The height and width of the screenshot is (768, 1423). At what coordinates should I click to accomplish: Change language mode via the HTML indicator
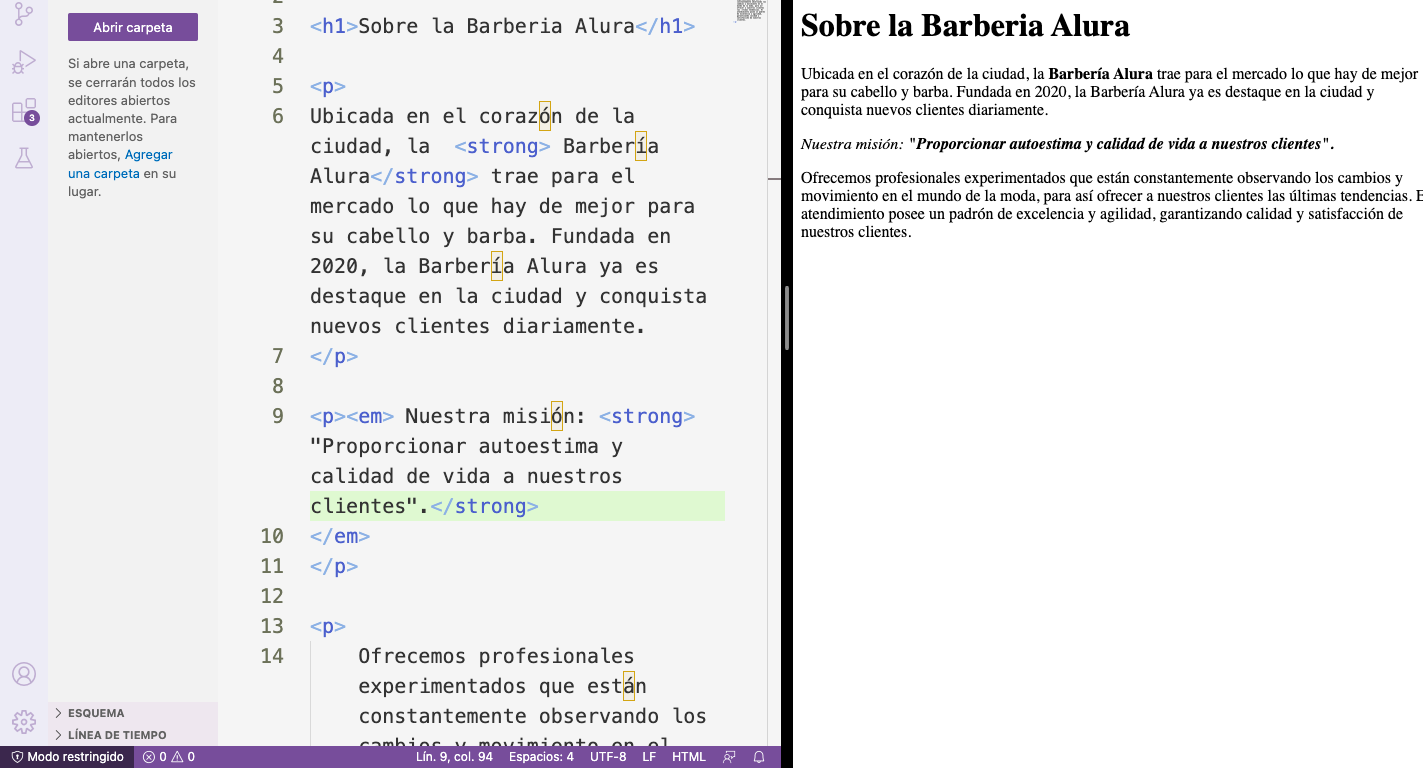688,757
